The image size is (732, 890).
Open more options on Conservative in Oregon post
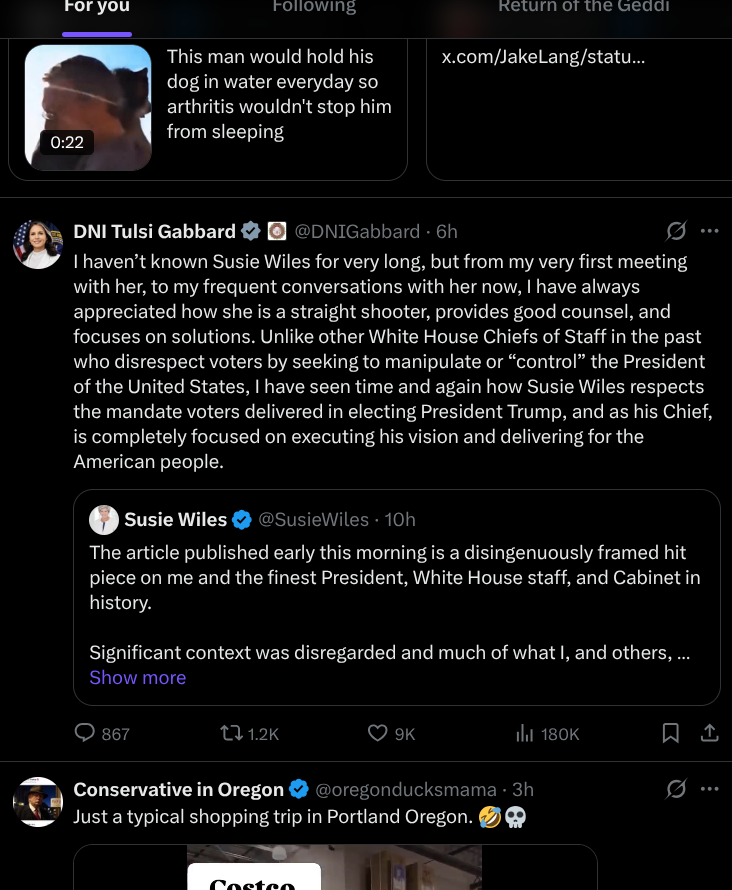710,789
